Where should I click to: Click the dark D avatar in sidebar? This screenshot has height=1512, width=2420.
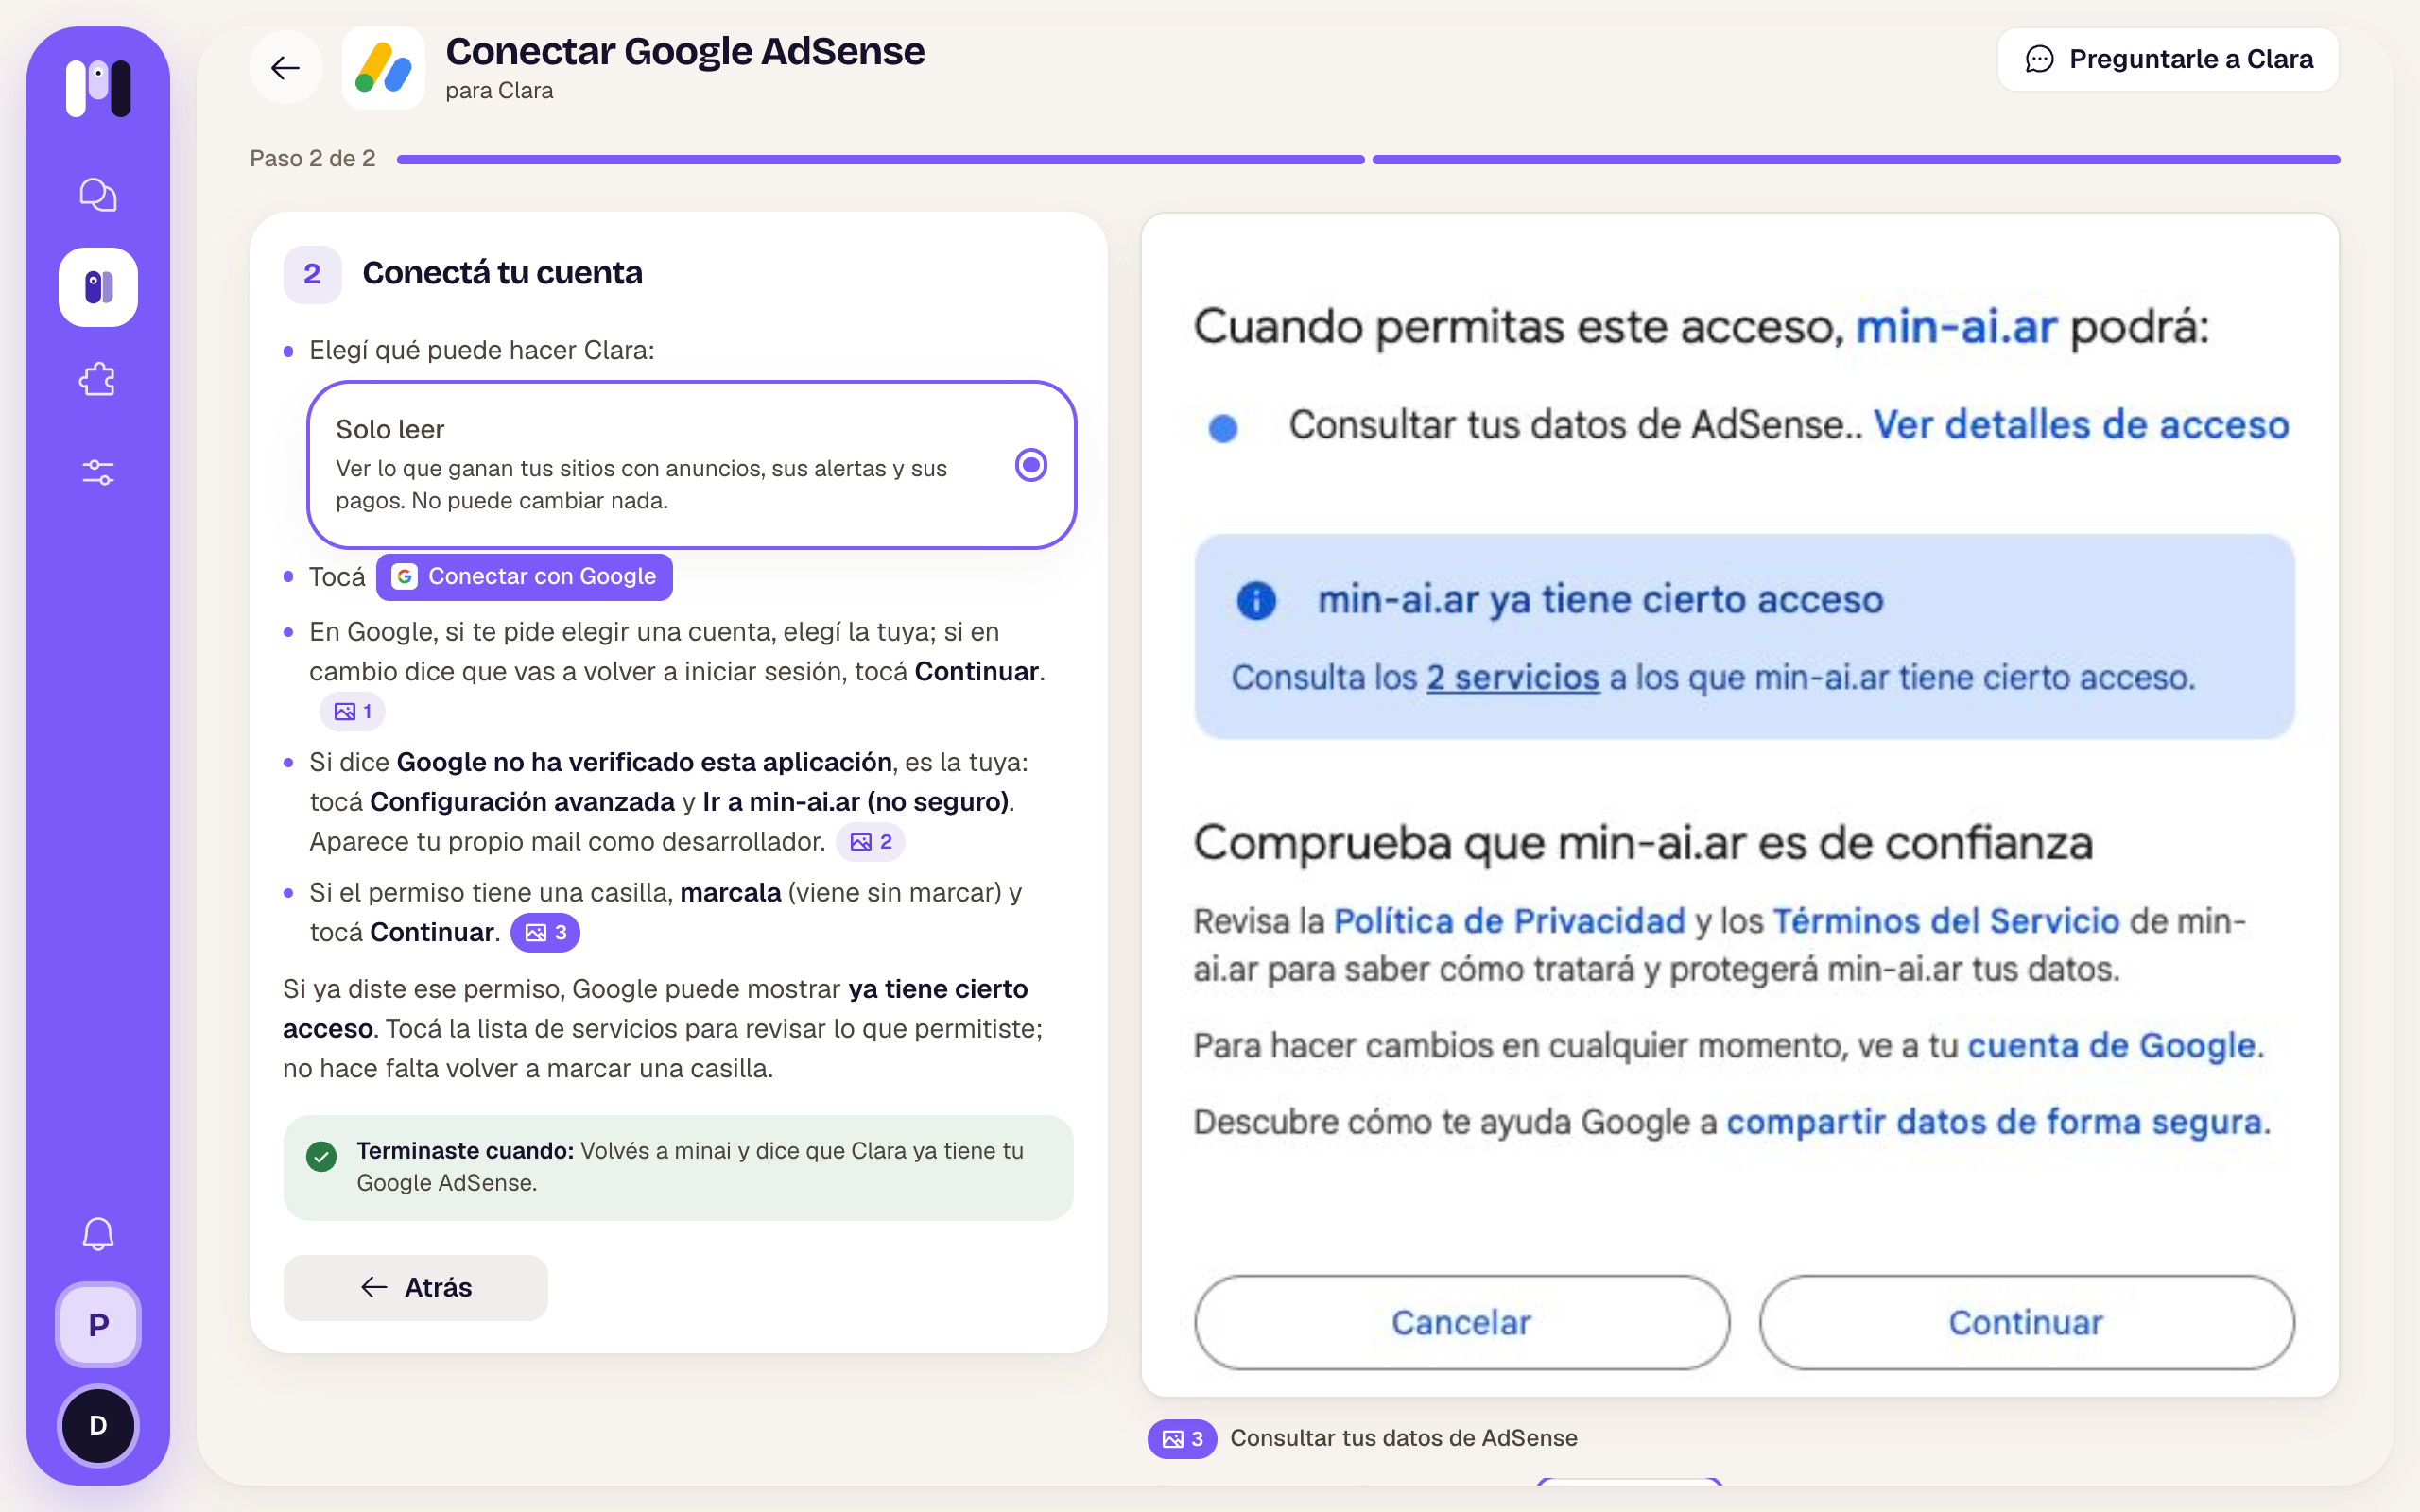pos(98,1425)
